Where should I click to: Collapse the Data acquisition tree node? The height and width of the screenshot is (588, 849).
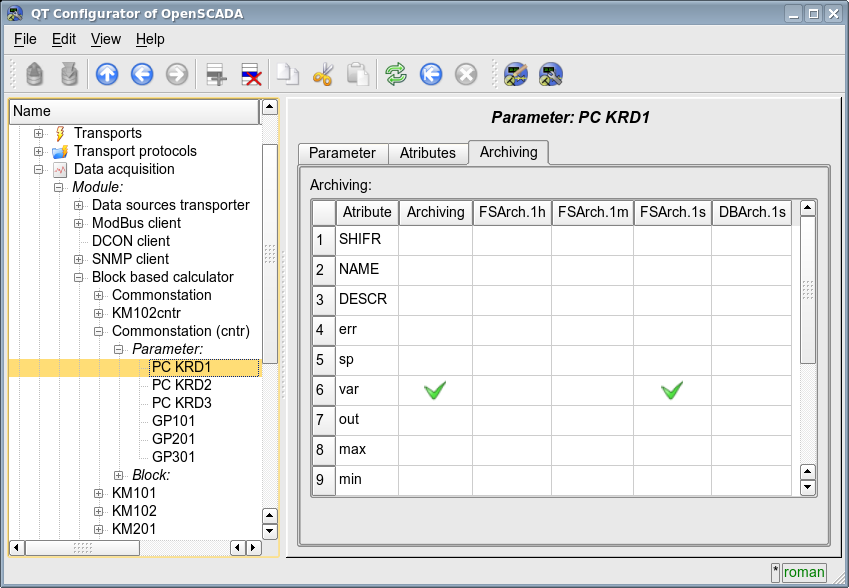pyautogui.click(x=39, y=169)
